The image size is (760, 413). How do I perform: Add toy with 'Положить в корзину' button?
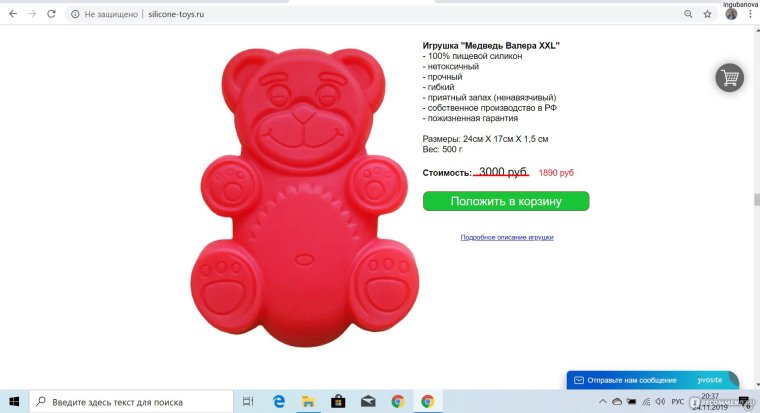pyautogui.click(x=506, y=201)
